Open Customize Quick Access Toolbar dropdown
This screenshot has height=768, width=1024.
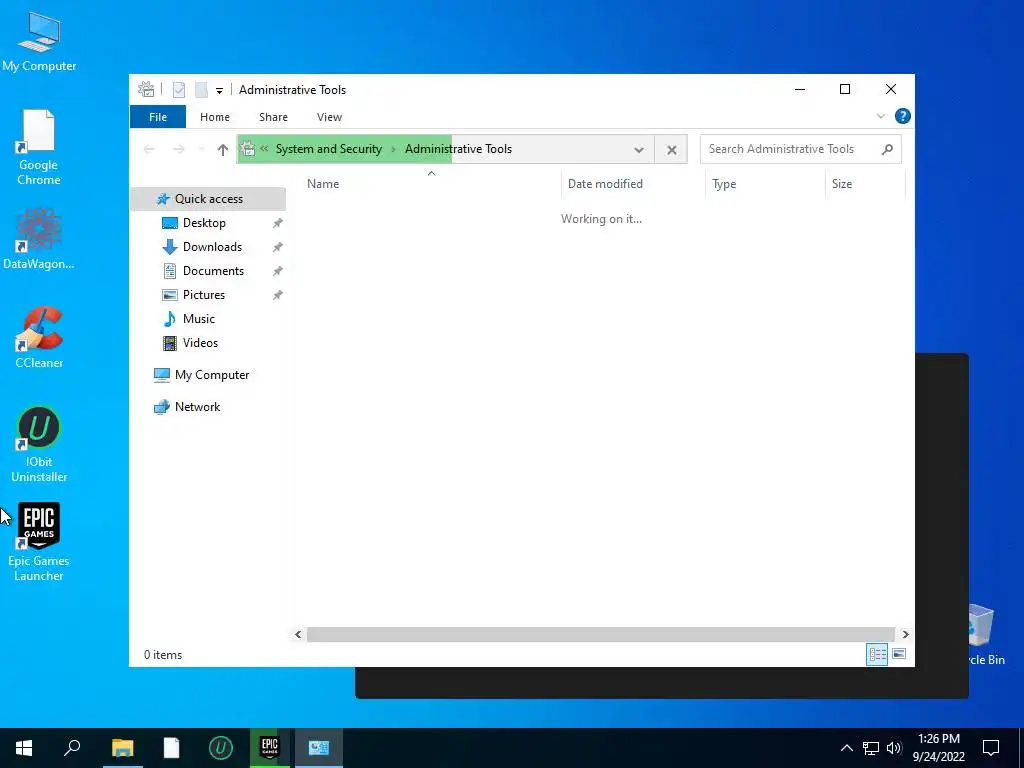coord(219,90)
